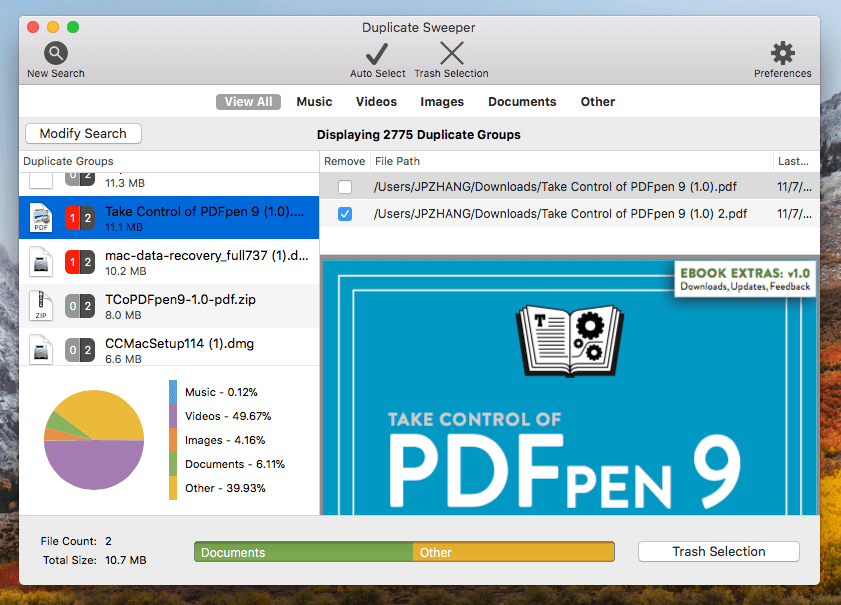
Task: Select the TCoPDFpen9-1.0-pdf.zip group
Action: 169,306
